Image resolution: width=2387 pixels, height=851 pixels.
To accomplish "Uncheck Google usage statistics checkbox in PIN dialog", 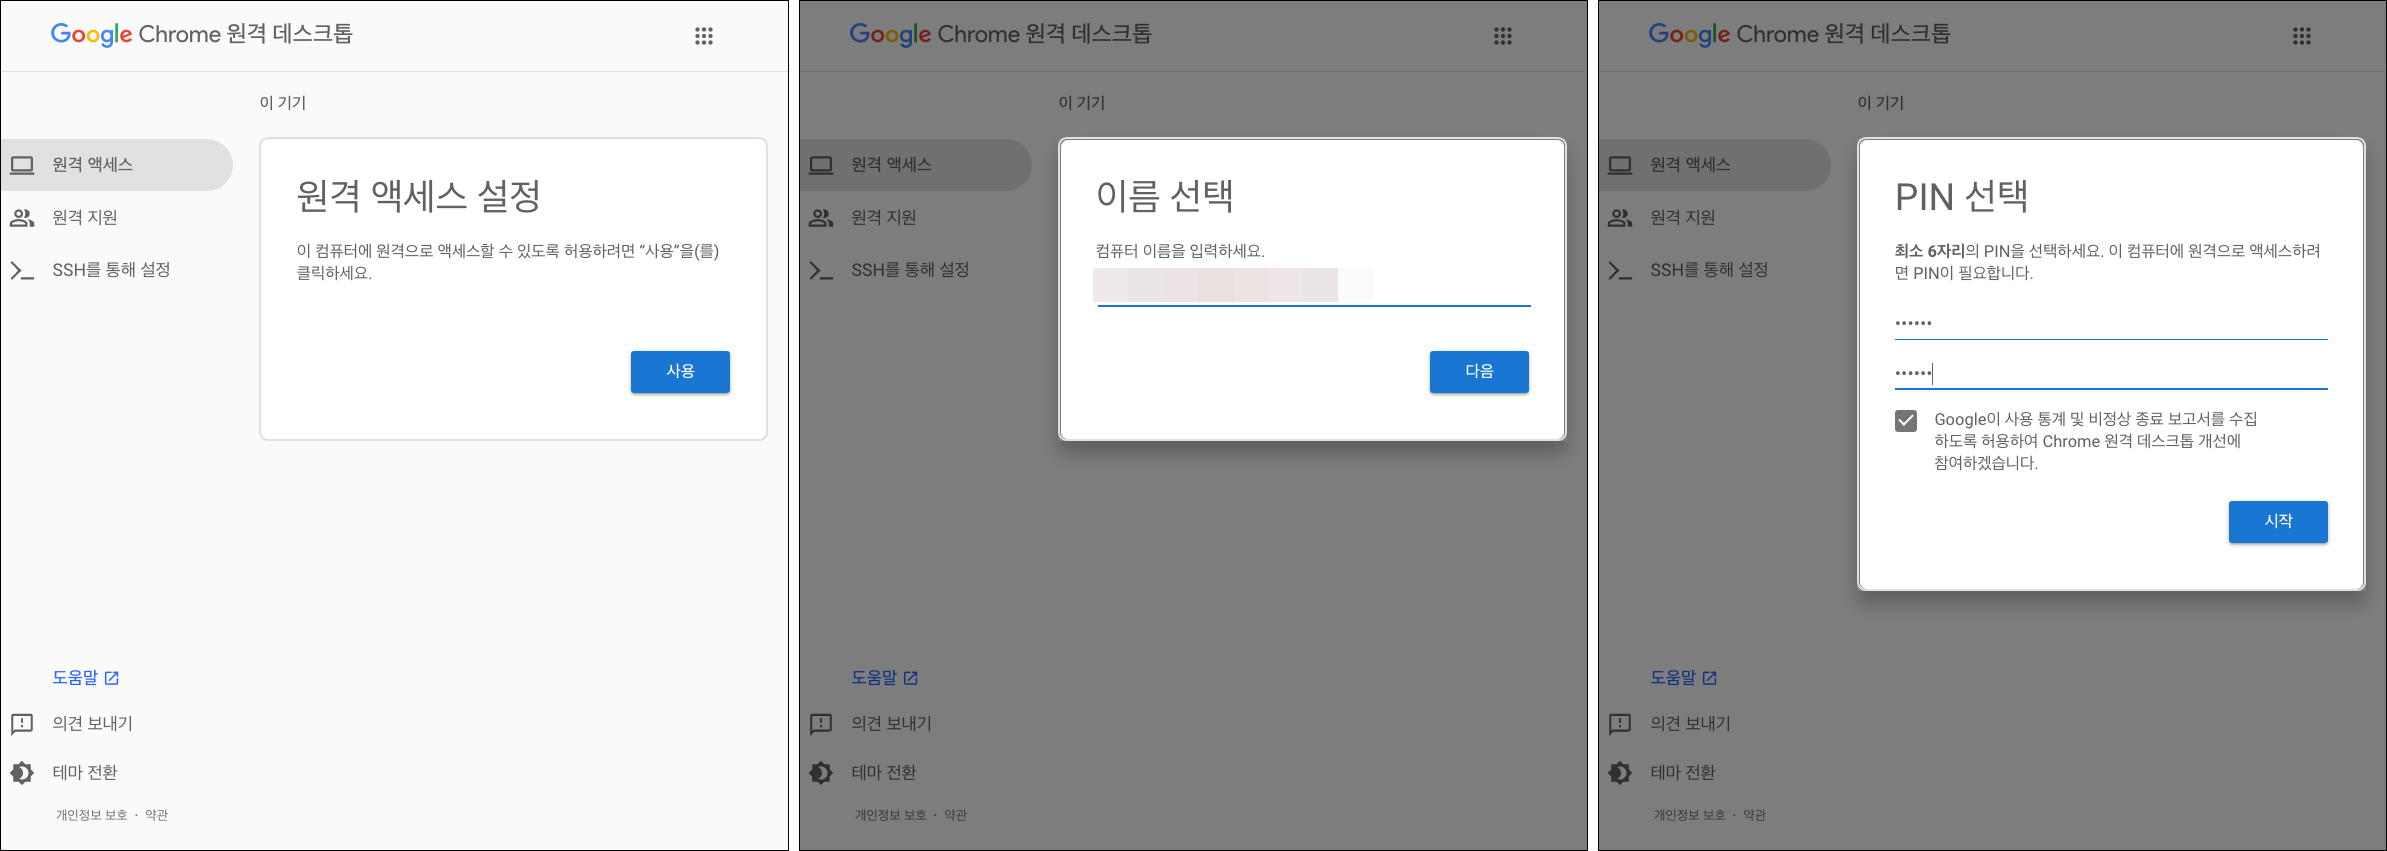I will pos(1906,420).
